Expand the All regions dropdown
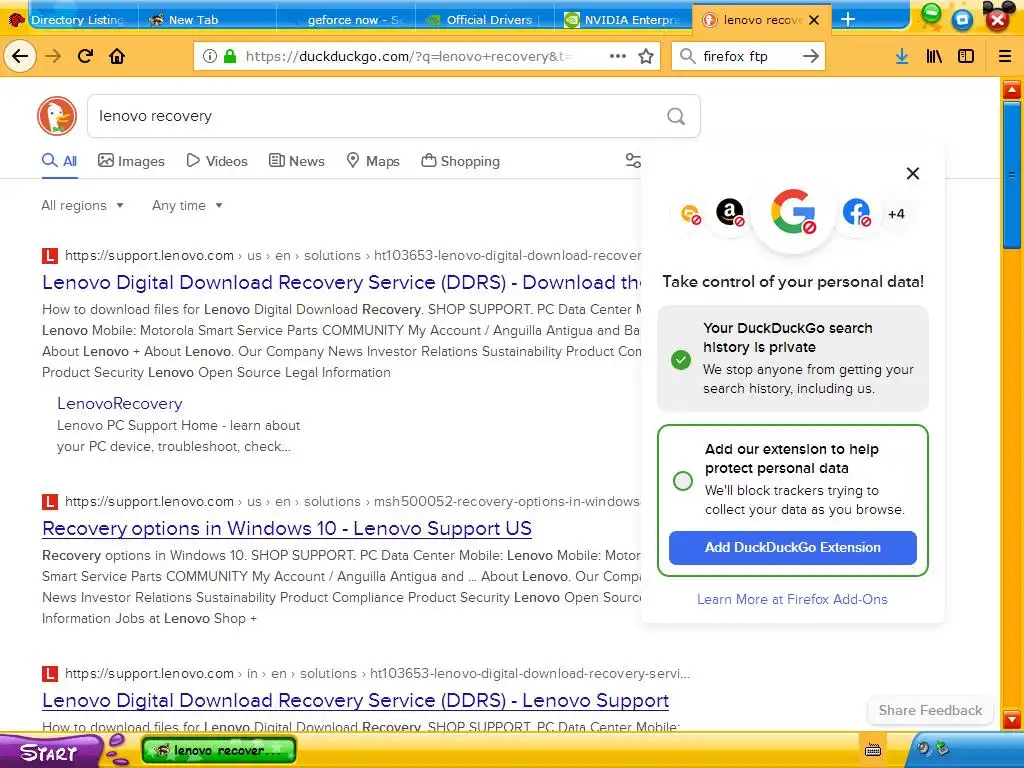Screen dimensions: 1024x768 pos(82,205)
